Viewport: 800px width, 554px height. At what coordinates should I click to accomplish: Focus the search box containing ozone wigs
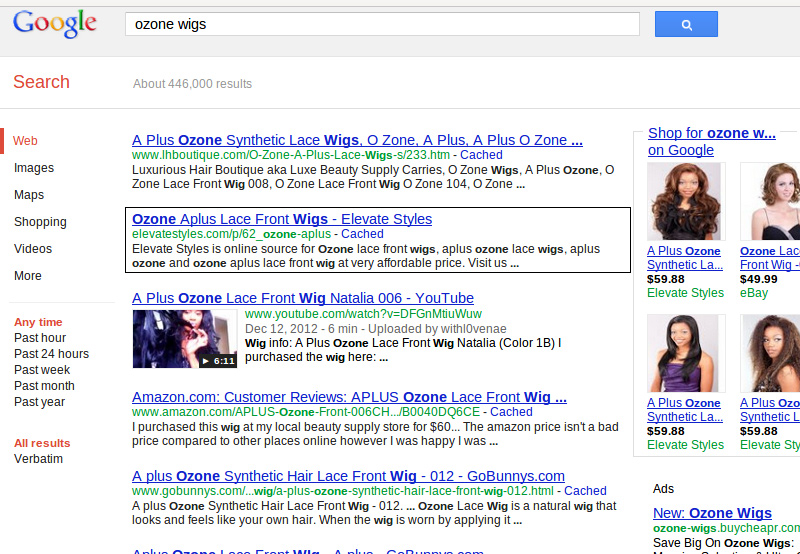pyautogui.click(x=382, y=24)
